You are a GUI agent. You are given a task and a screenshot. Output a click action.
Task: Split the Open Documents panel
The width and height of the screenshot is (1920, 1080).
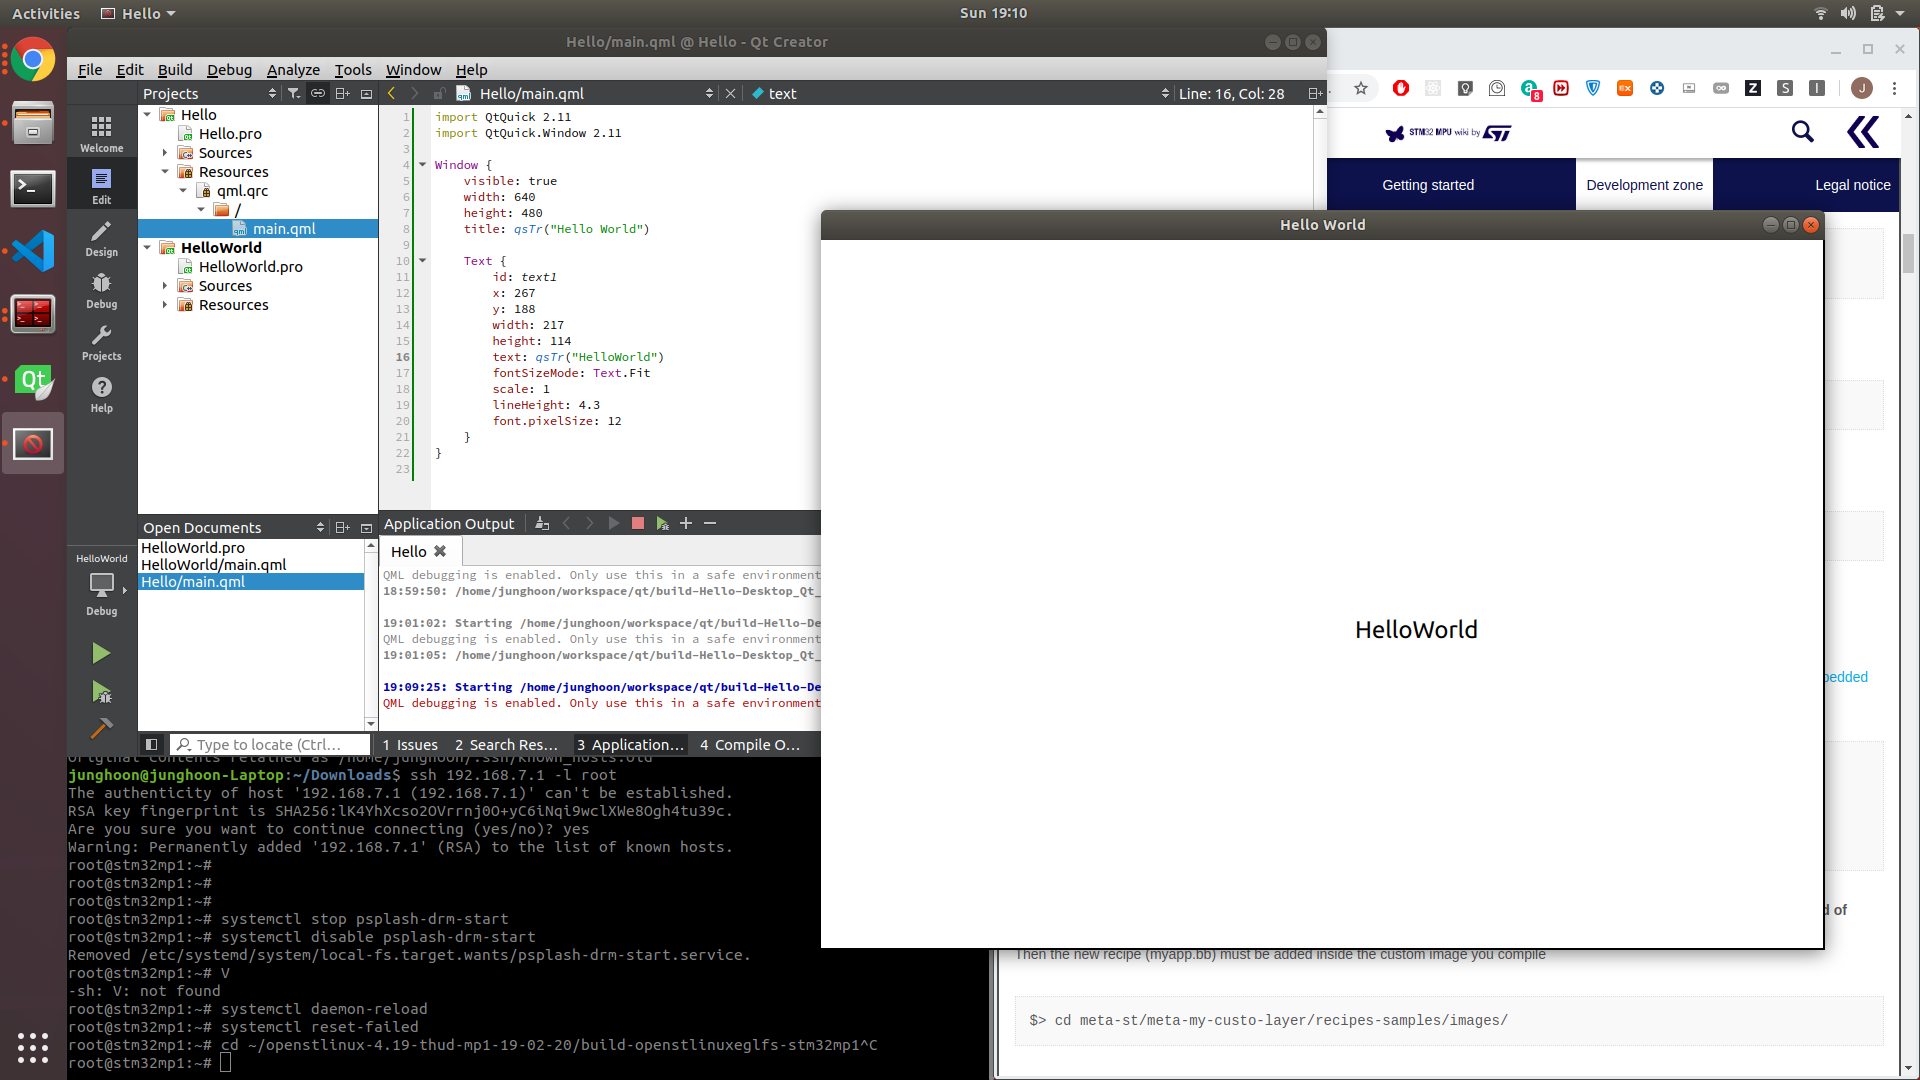tap(342, 527)
